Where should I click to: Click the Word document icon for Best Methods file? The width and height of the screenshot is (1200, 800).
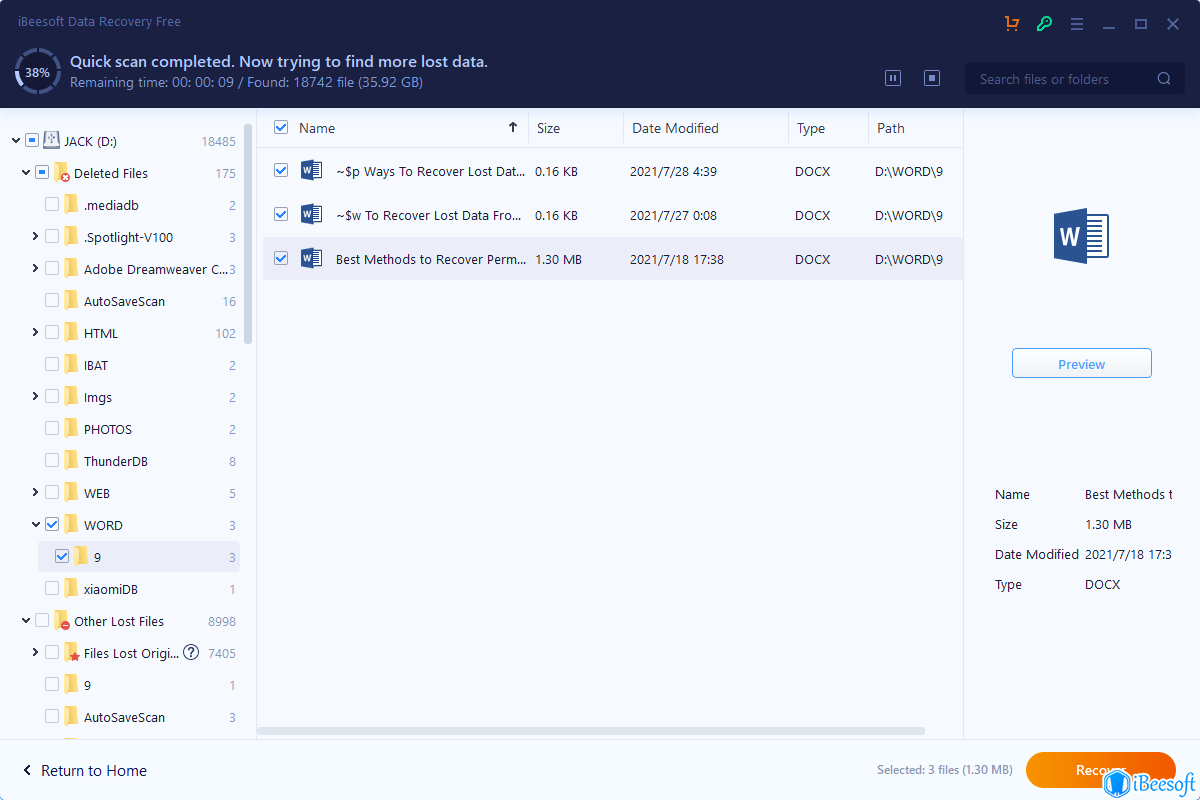coord(311,258)
